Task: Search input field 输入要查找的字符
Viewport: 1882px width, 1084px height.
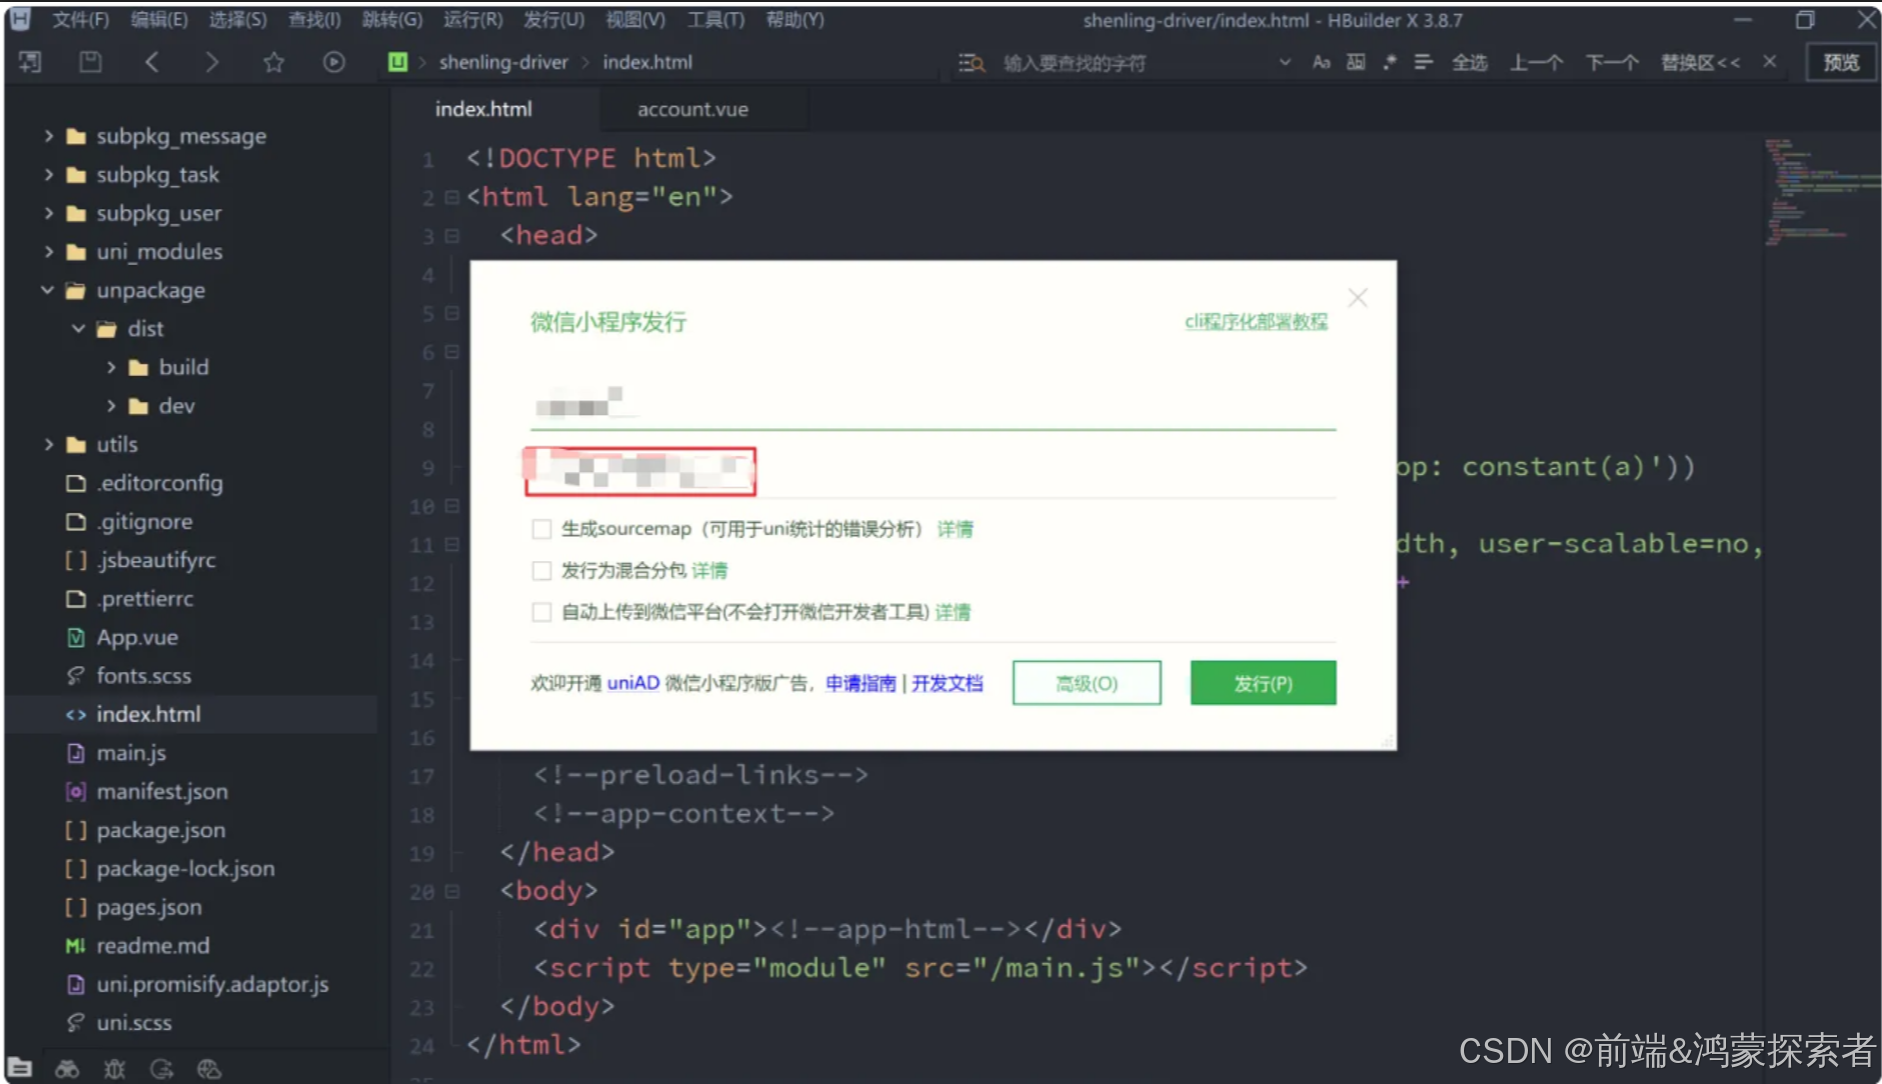Action: tap(1135, 63)
